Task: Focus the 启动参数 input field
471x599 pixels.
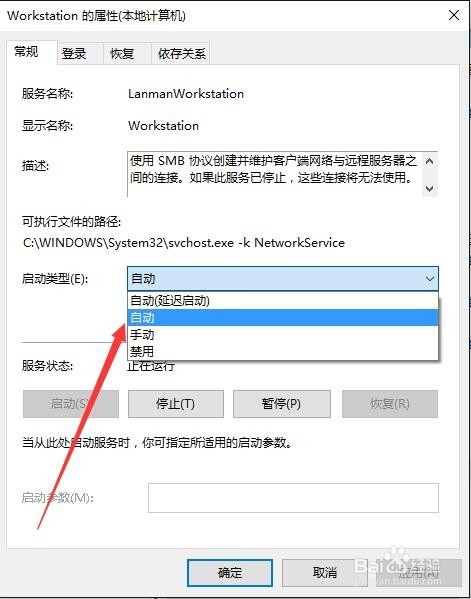Action: tap(293, 498)
